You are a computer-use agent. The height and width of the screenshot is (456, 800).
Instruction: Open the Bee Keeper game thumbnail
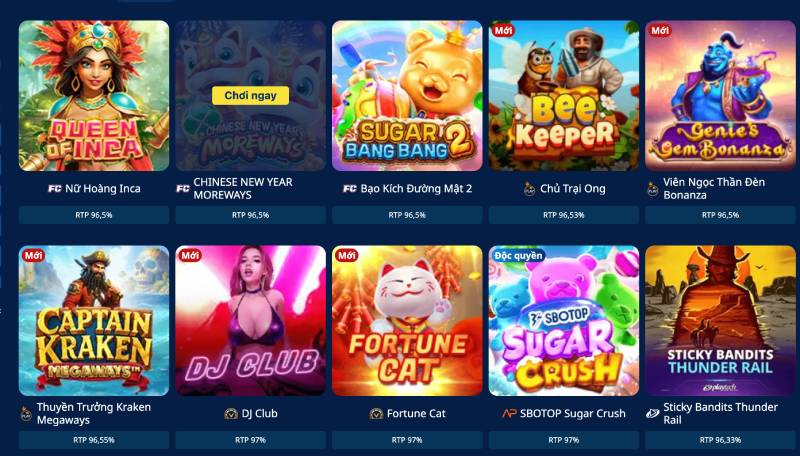click(564, 95)
